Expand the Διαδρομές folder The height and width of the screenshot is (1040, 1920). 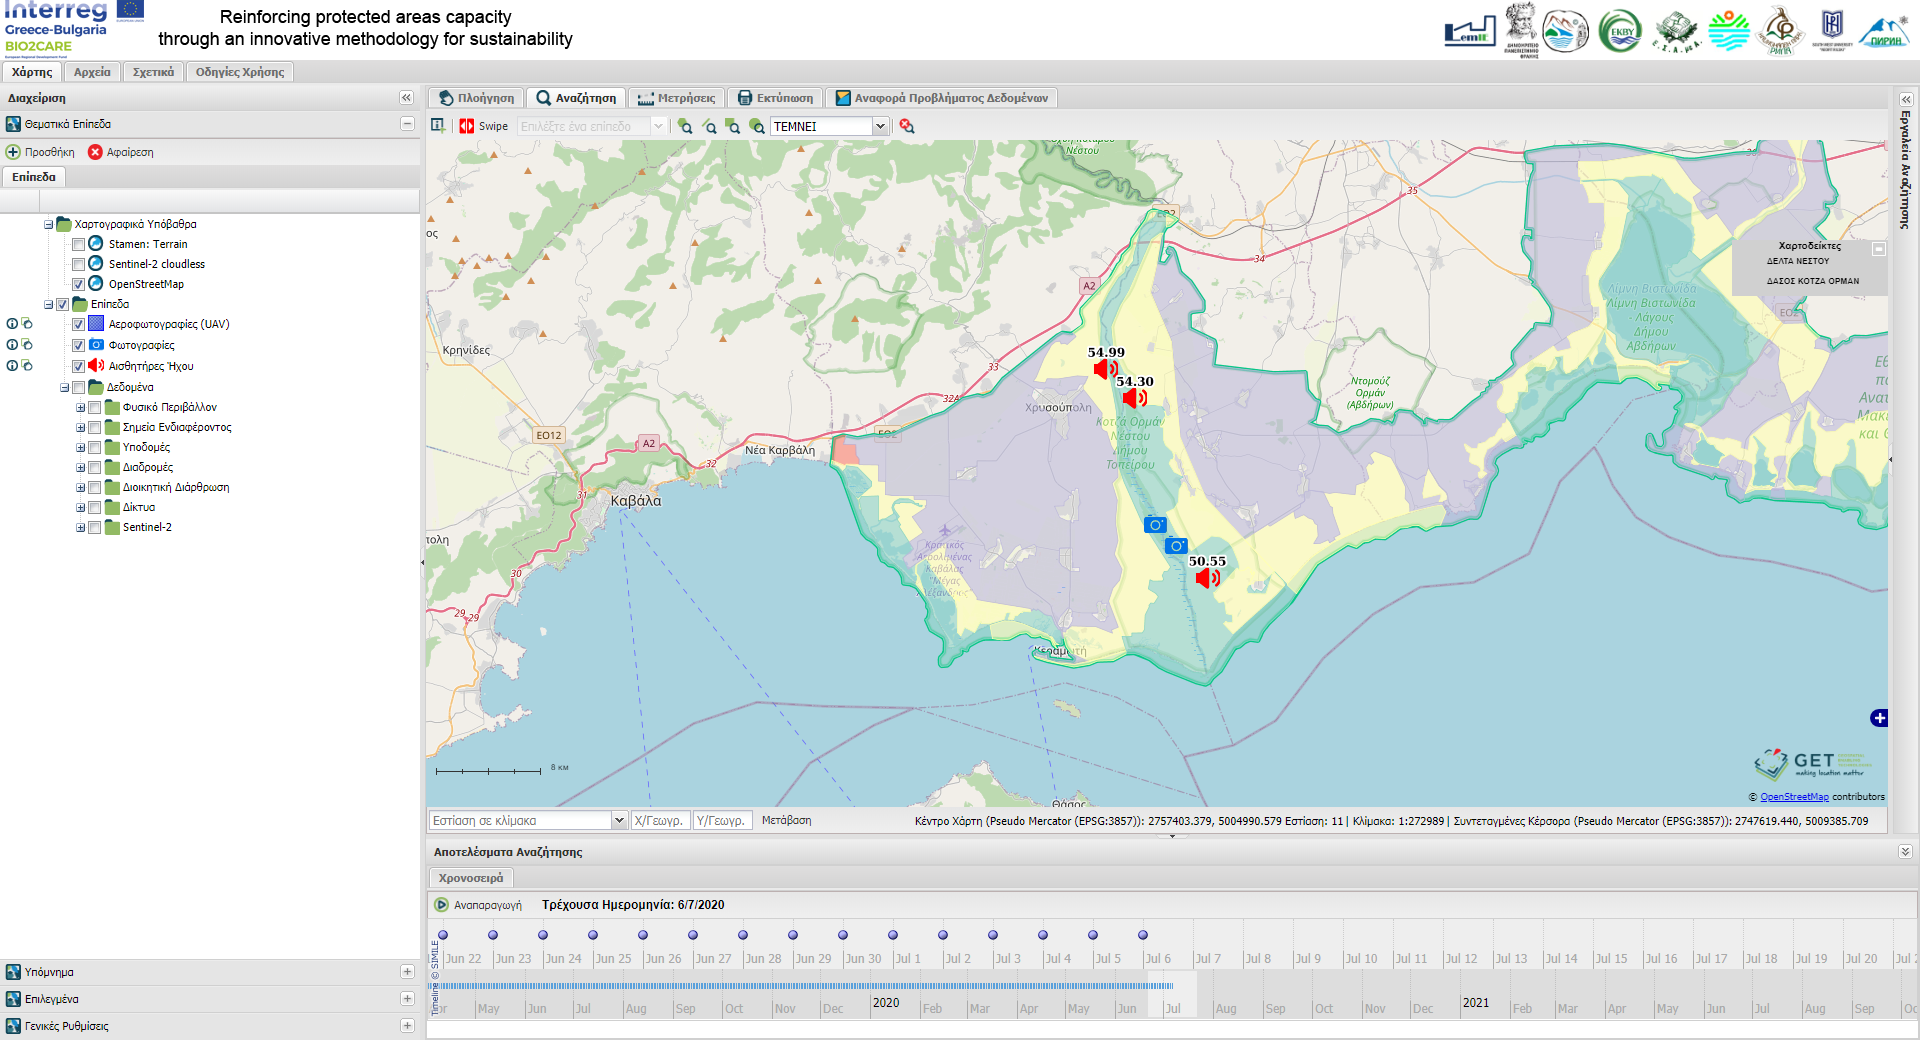point(80,467)
